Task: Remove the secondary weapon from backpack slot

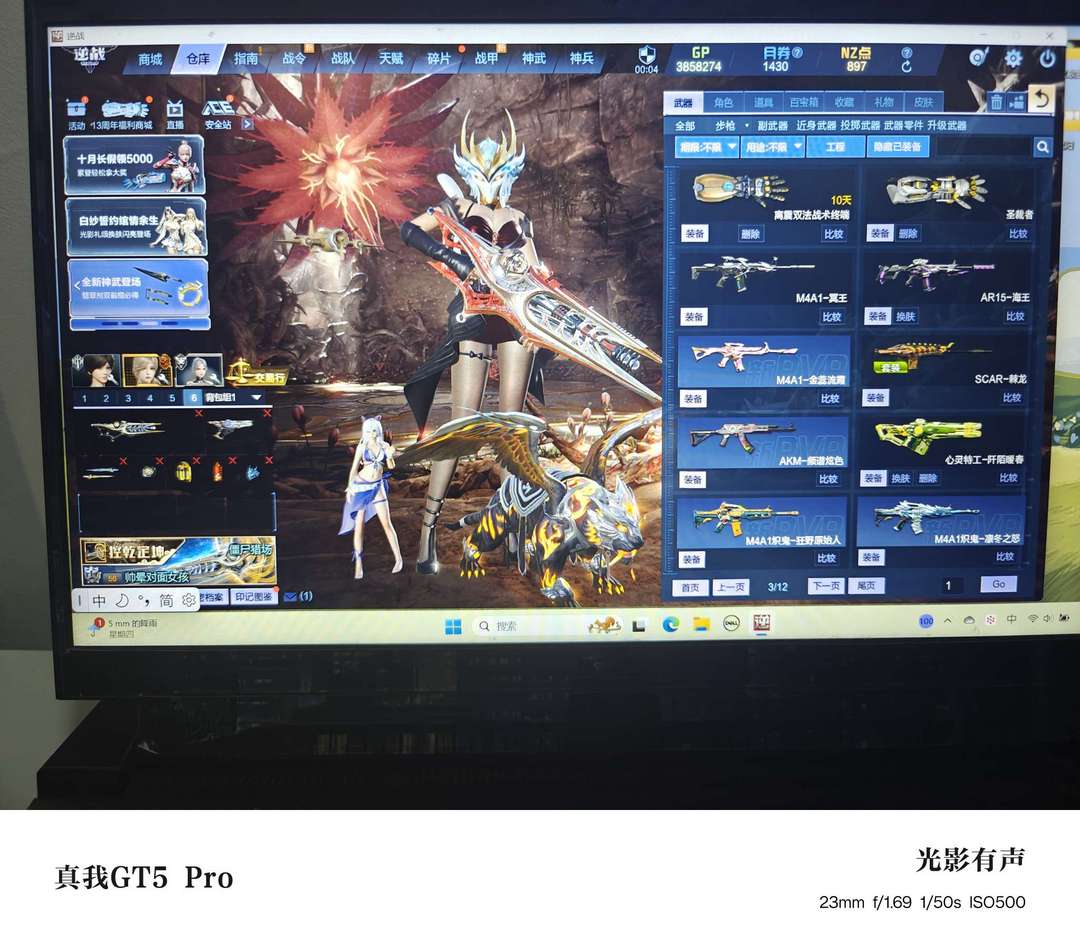Action: pyautogui.click(x=267, y=413)
